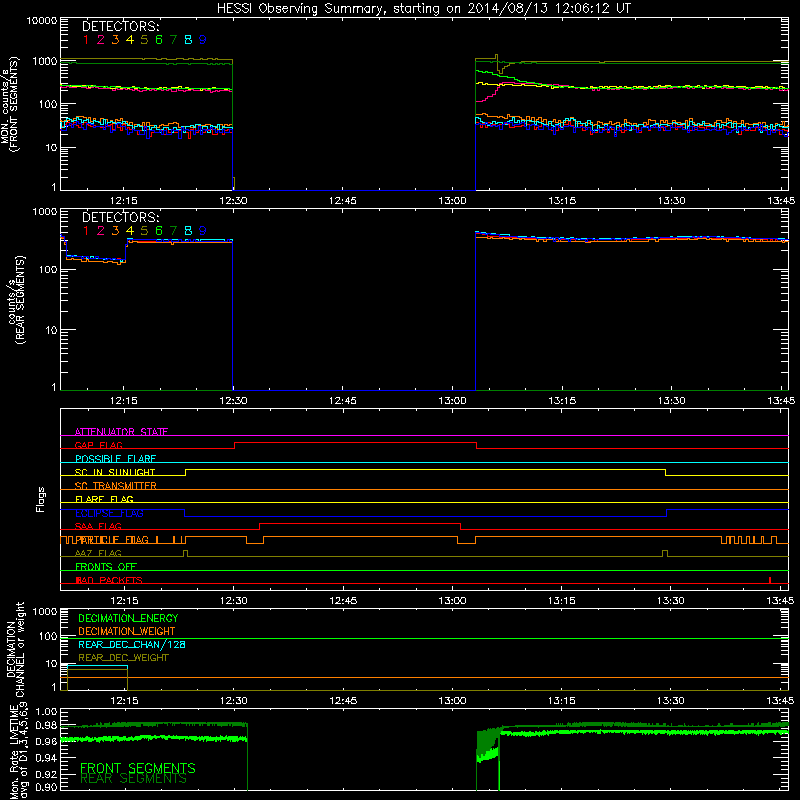Click the AAZ_FLAG label
The width and height of the screenshot is (800, 800).
click(98, 553)
